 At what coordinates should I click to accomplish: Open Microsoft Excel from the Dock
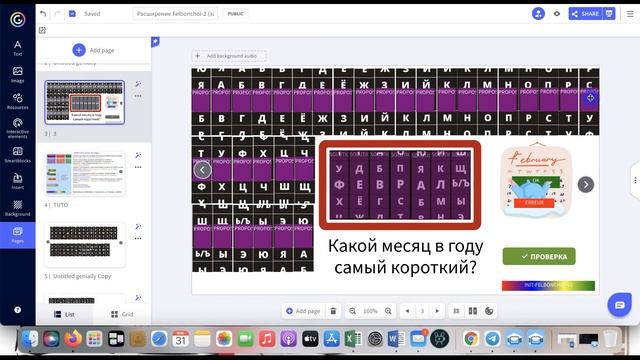tap(353, 339)
